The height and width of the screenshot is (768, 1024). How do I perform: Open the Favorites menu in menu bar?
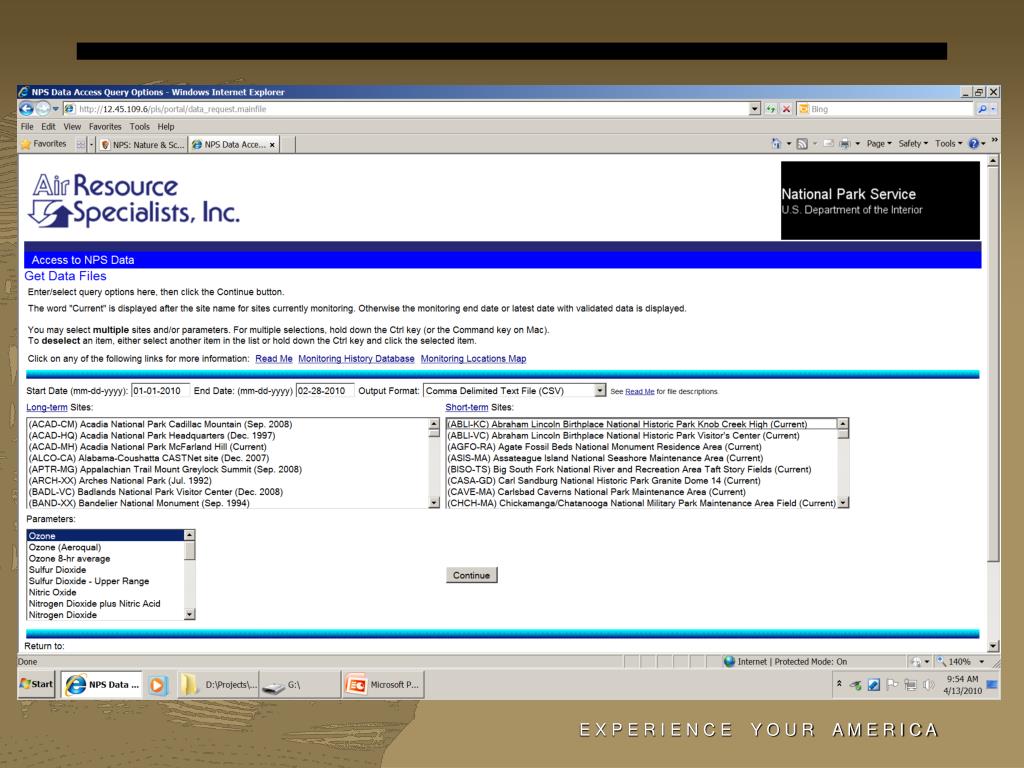[x=105, y=127]
